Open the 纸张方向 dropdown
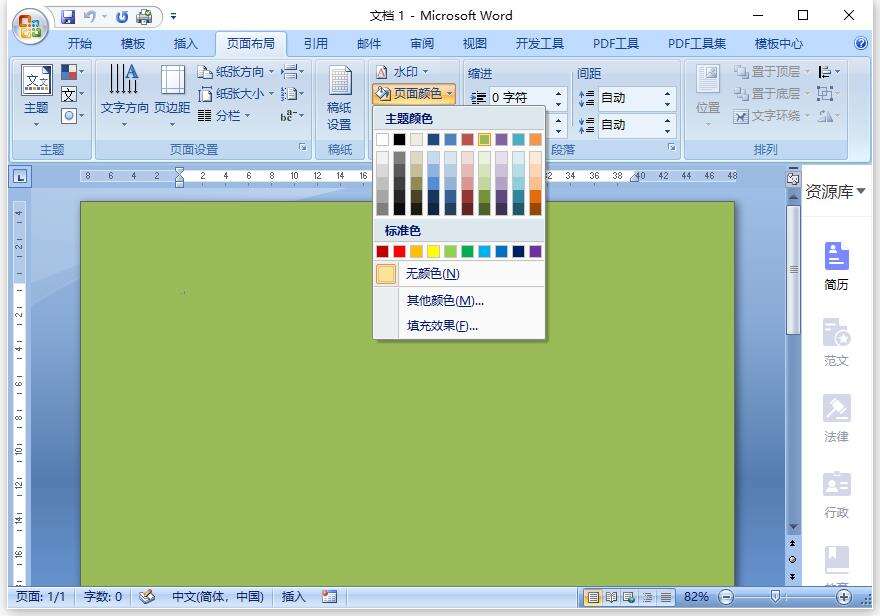 point(228,71)
